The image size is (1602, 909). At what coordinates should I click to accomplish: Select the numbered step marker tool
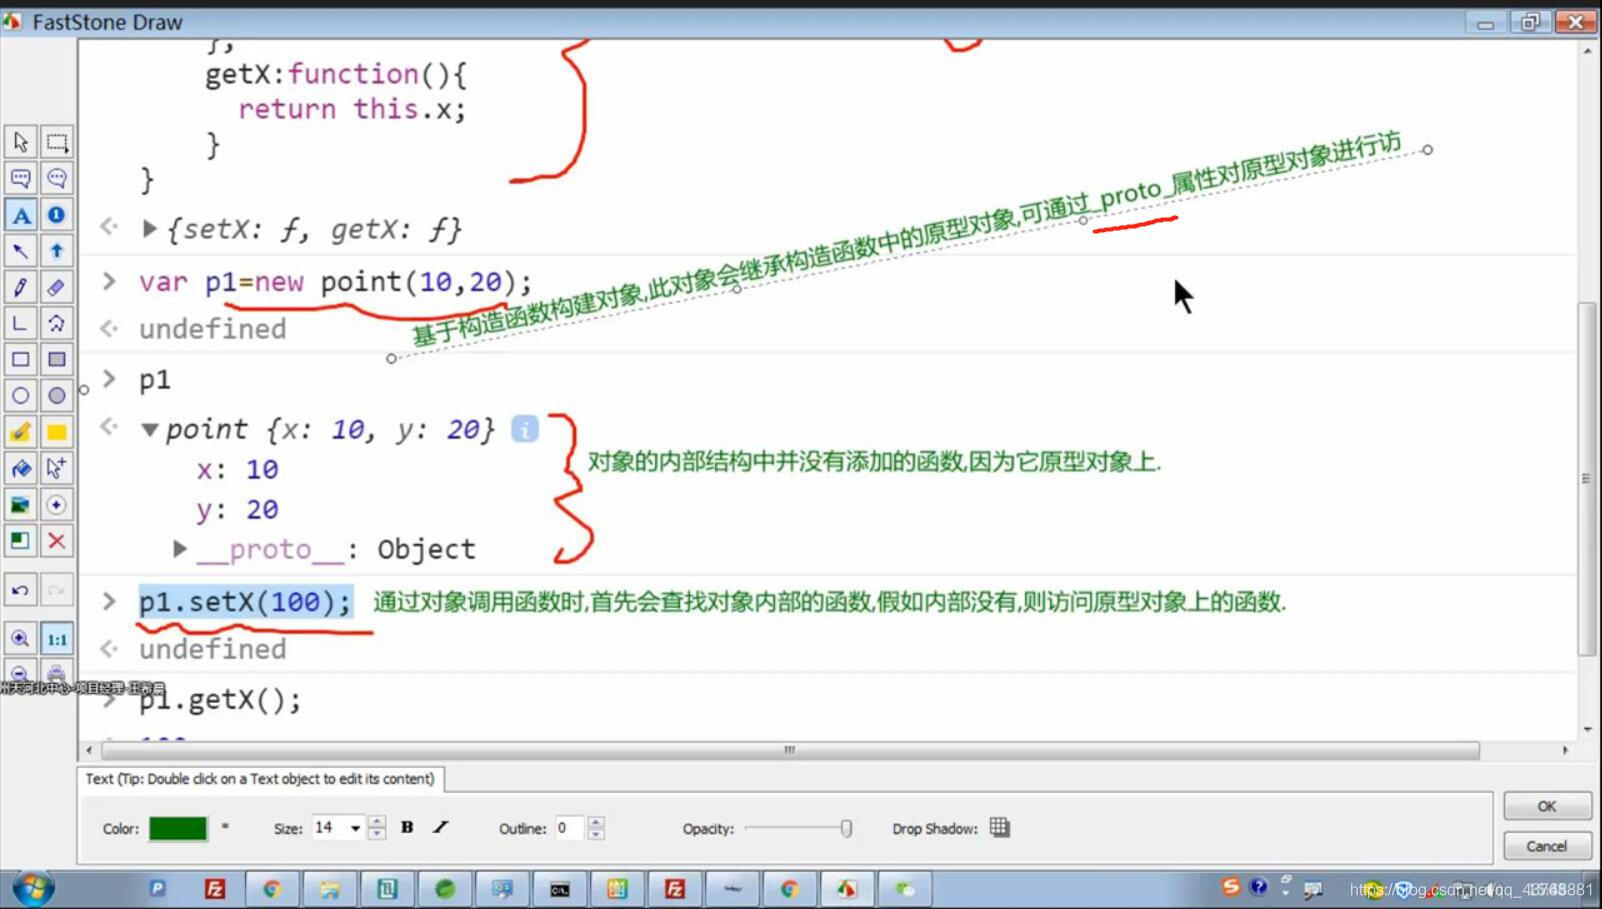[57, 215]
